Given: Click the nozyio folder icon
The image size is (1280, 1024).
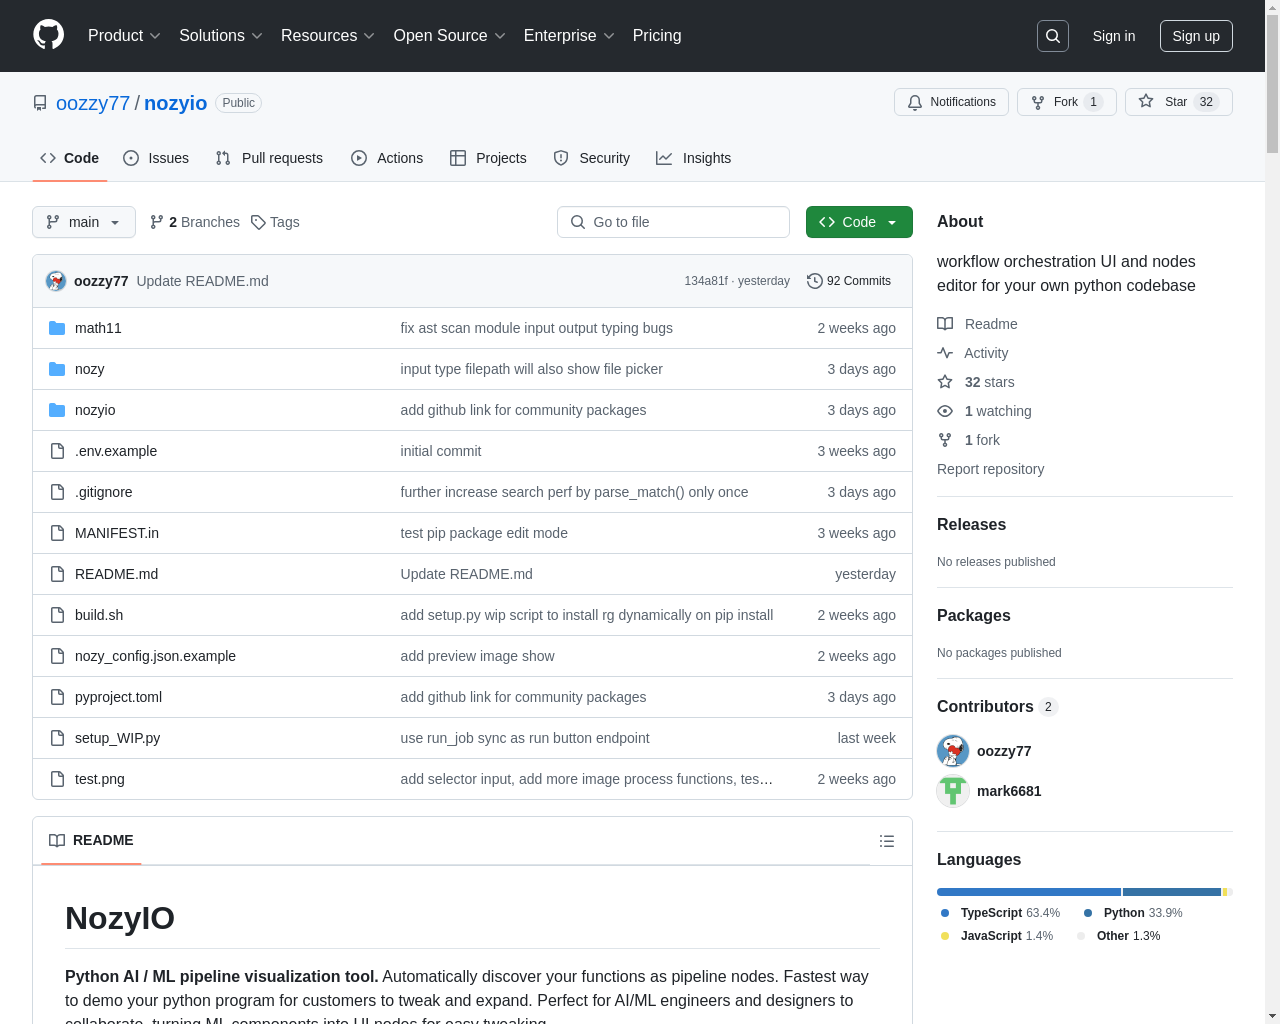Looking at the screenshot, I should (x=57, y=410).
